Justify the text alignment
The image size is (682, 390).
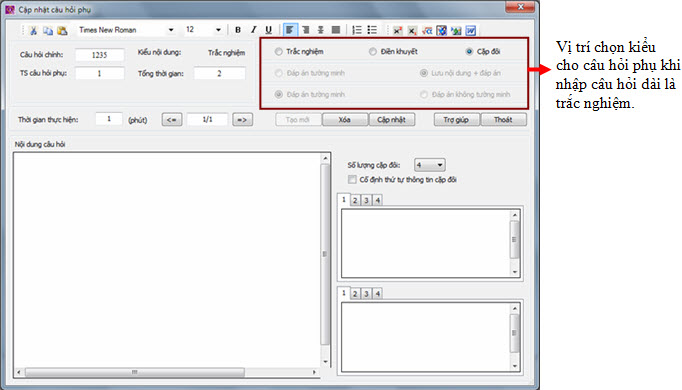pos(336,30)
